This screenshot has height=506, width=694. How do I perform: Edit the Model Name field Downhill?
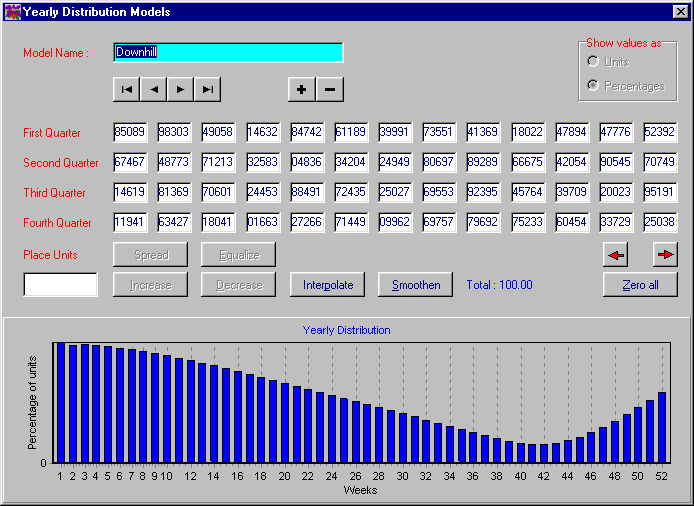228,52
